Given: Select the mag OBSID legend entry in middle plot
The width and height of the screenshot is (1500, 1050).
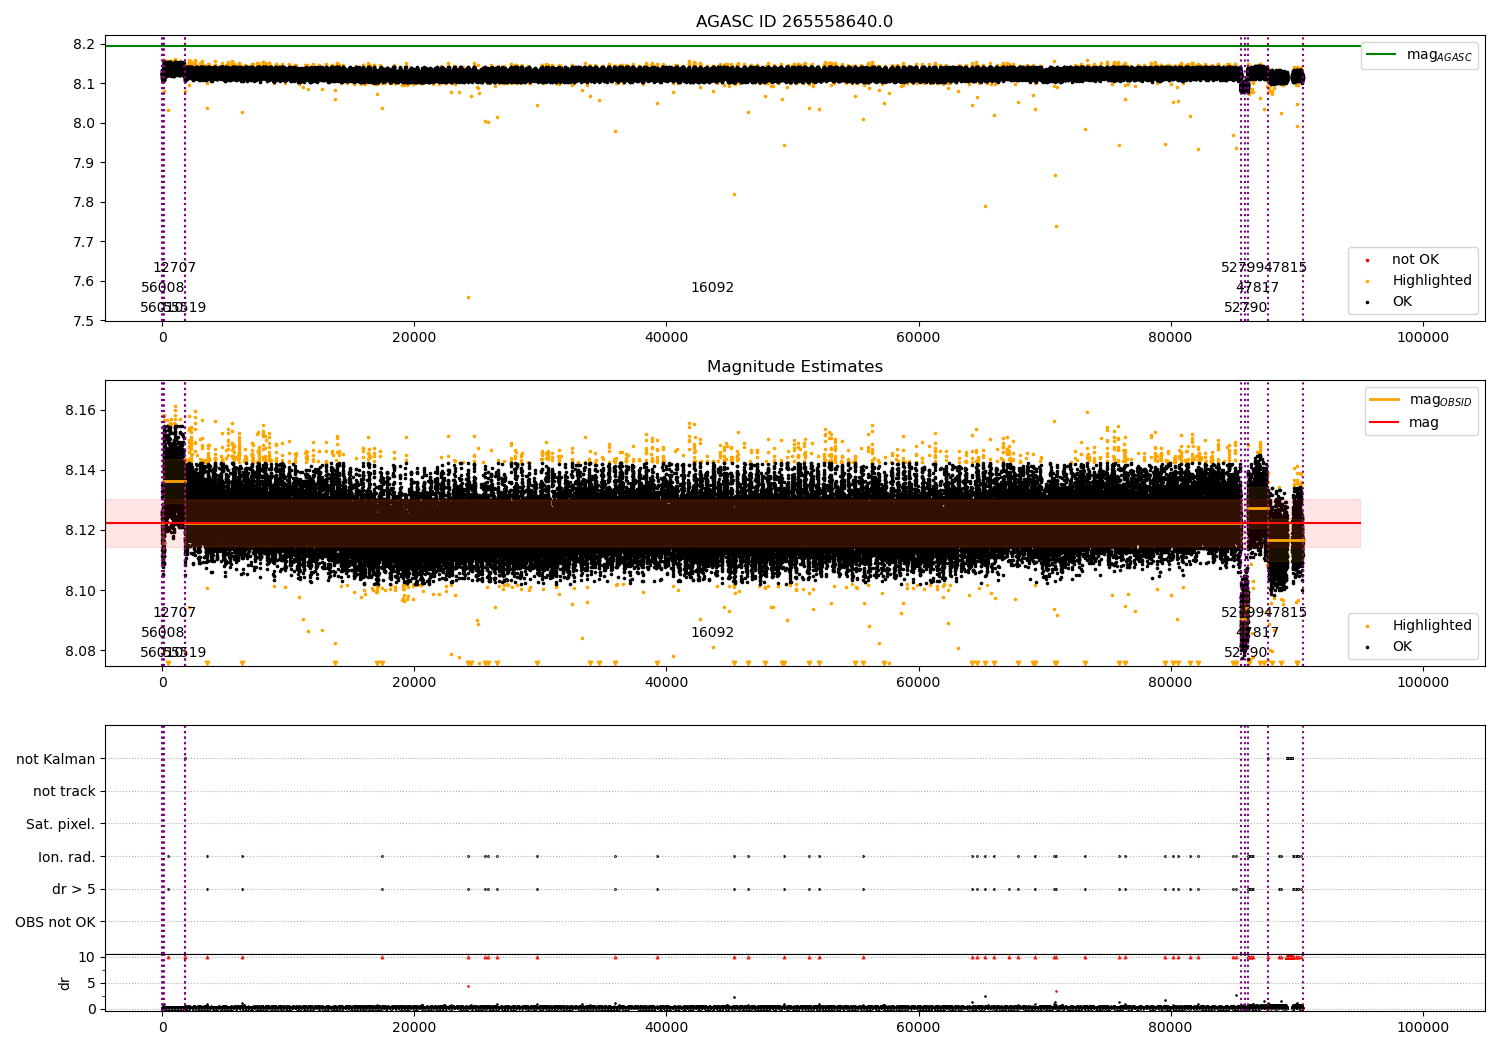Looking at the screenshot, I should 1421,400.
